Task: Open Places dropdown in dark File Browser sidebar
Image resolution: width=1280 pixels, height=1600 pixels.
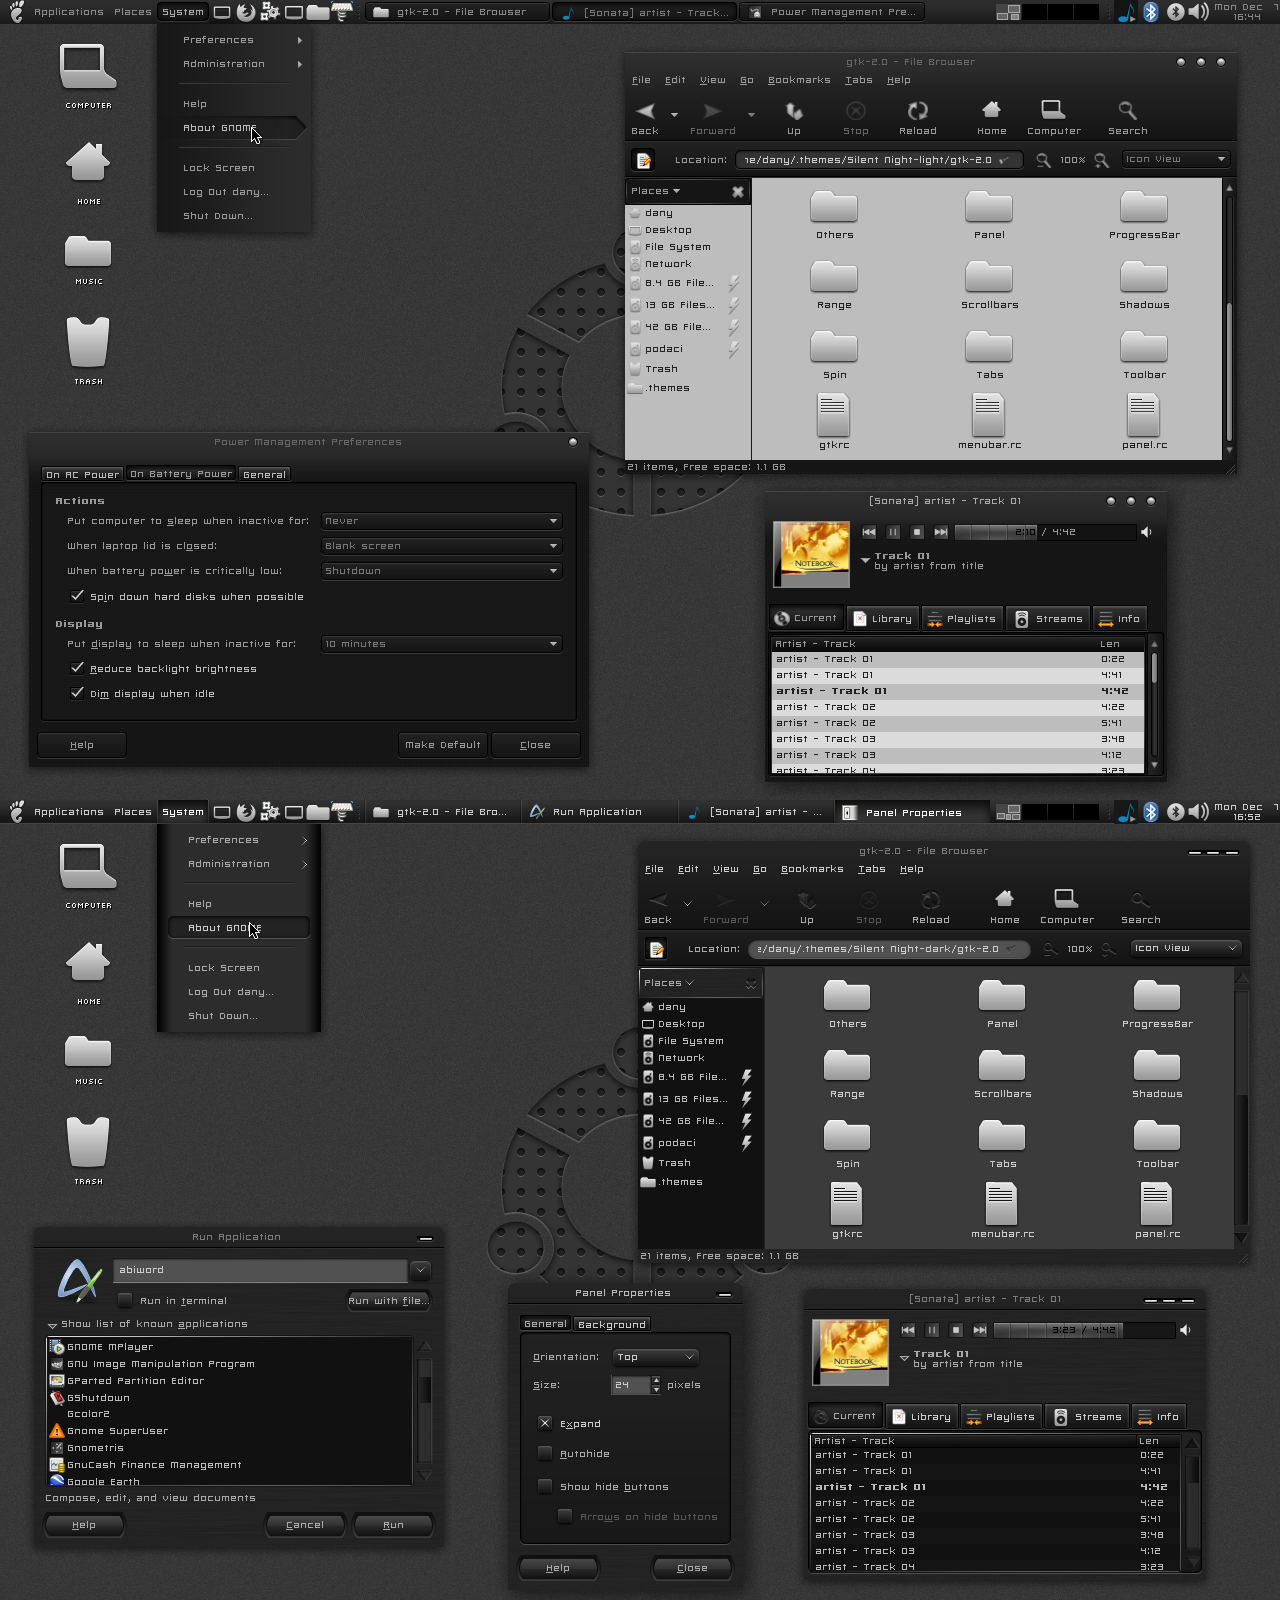Action: click(668, 983)
